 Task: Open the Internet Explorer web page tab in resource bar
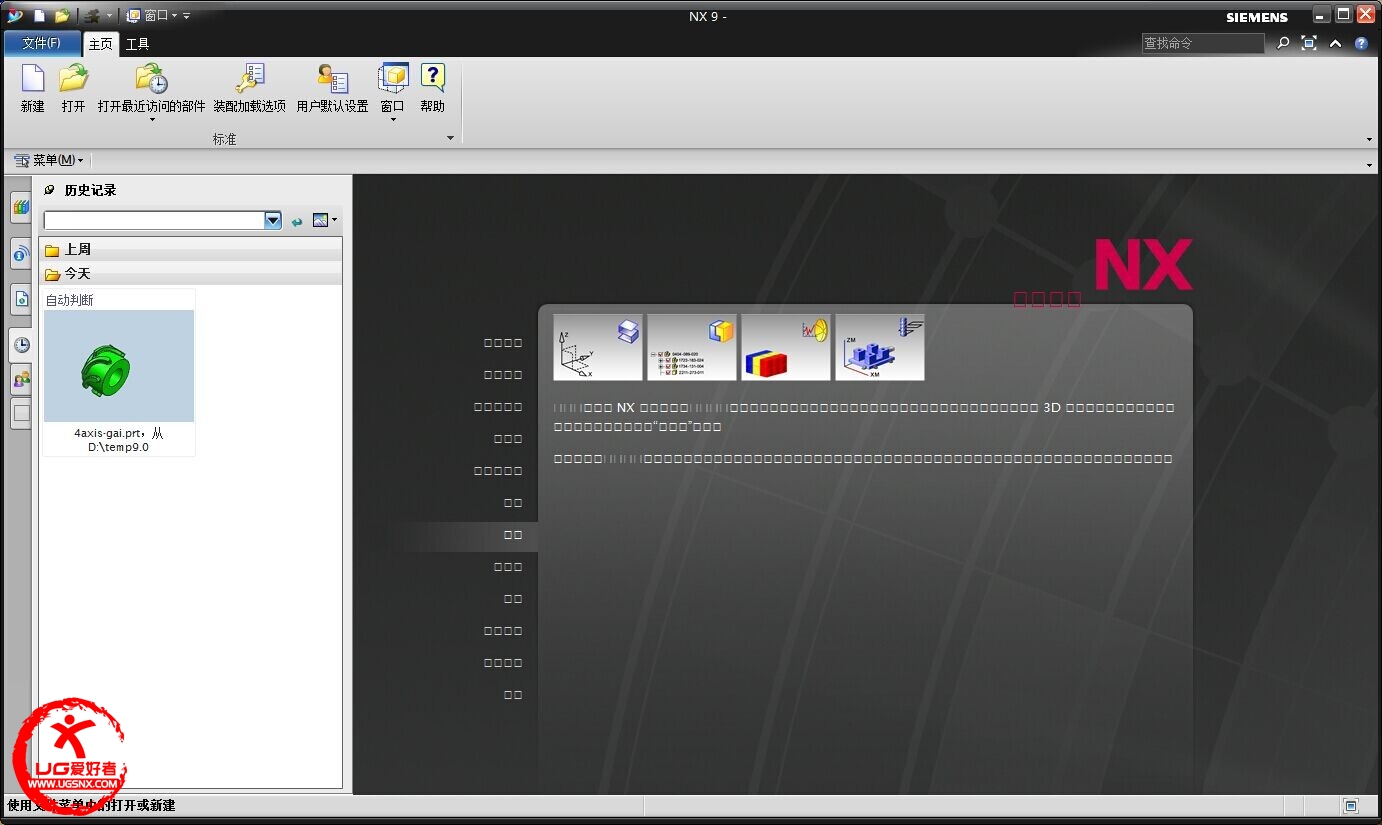(x=21, y=298)
